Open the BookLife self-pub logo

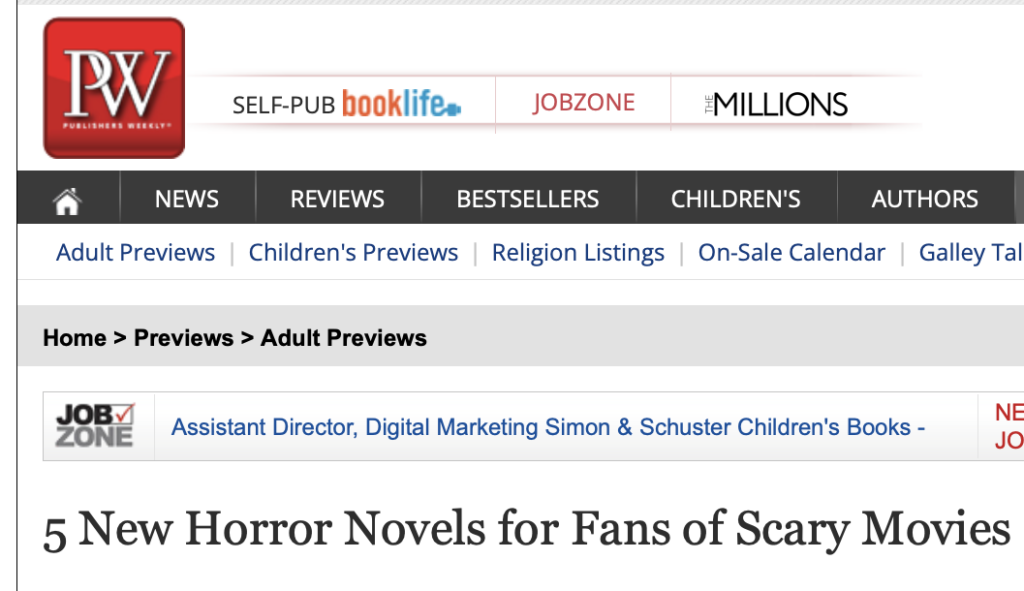tap(346, 104)
